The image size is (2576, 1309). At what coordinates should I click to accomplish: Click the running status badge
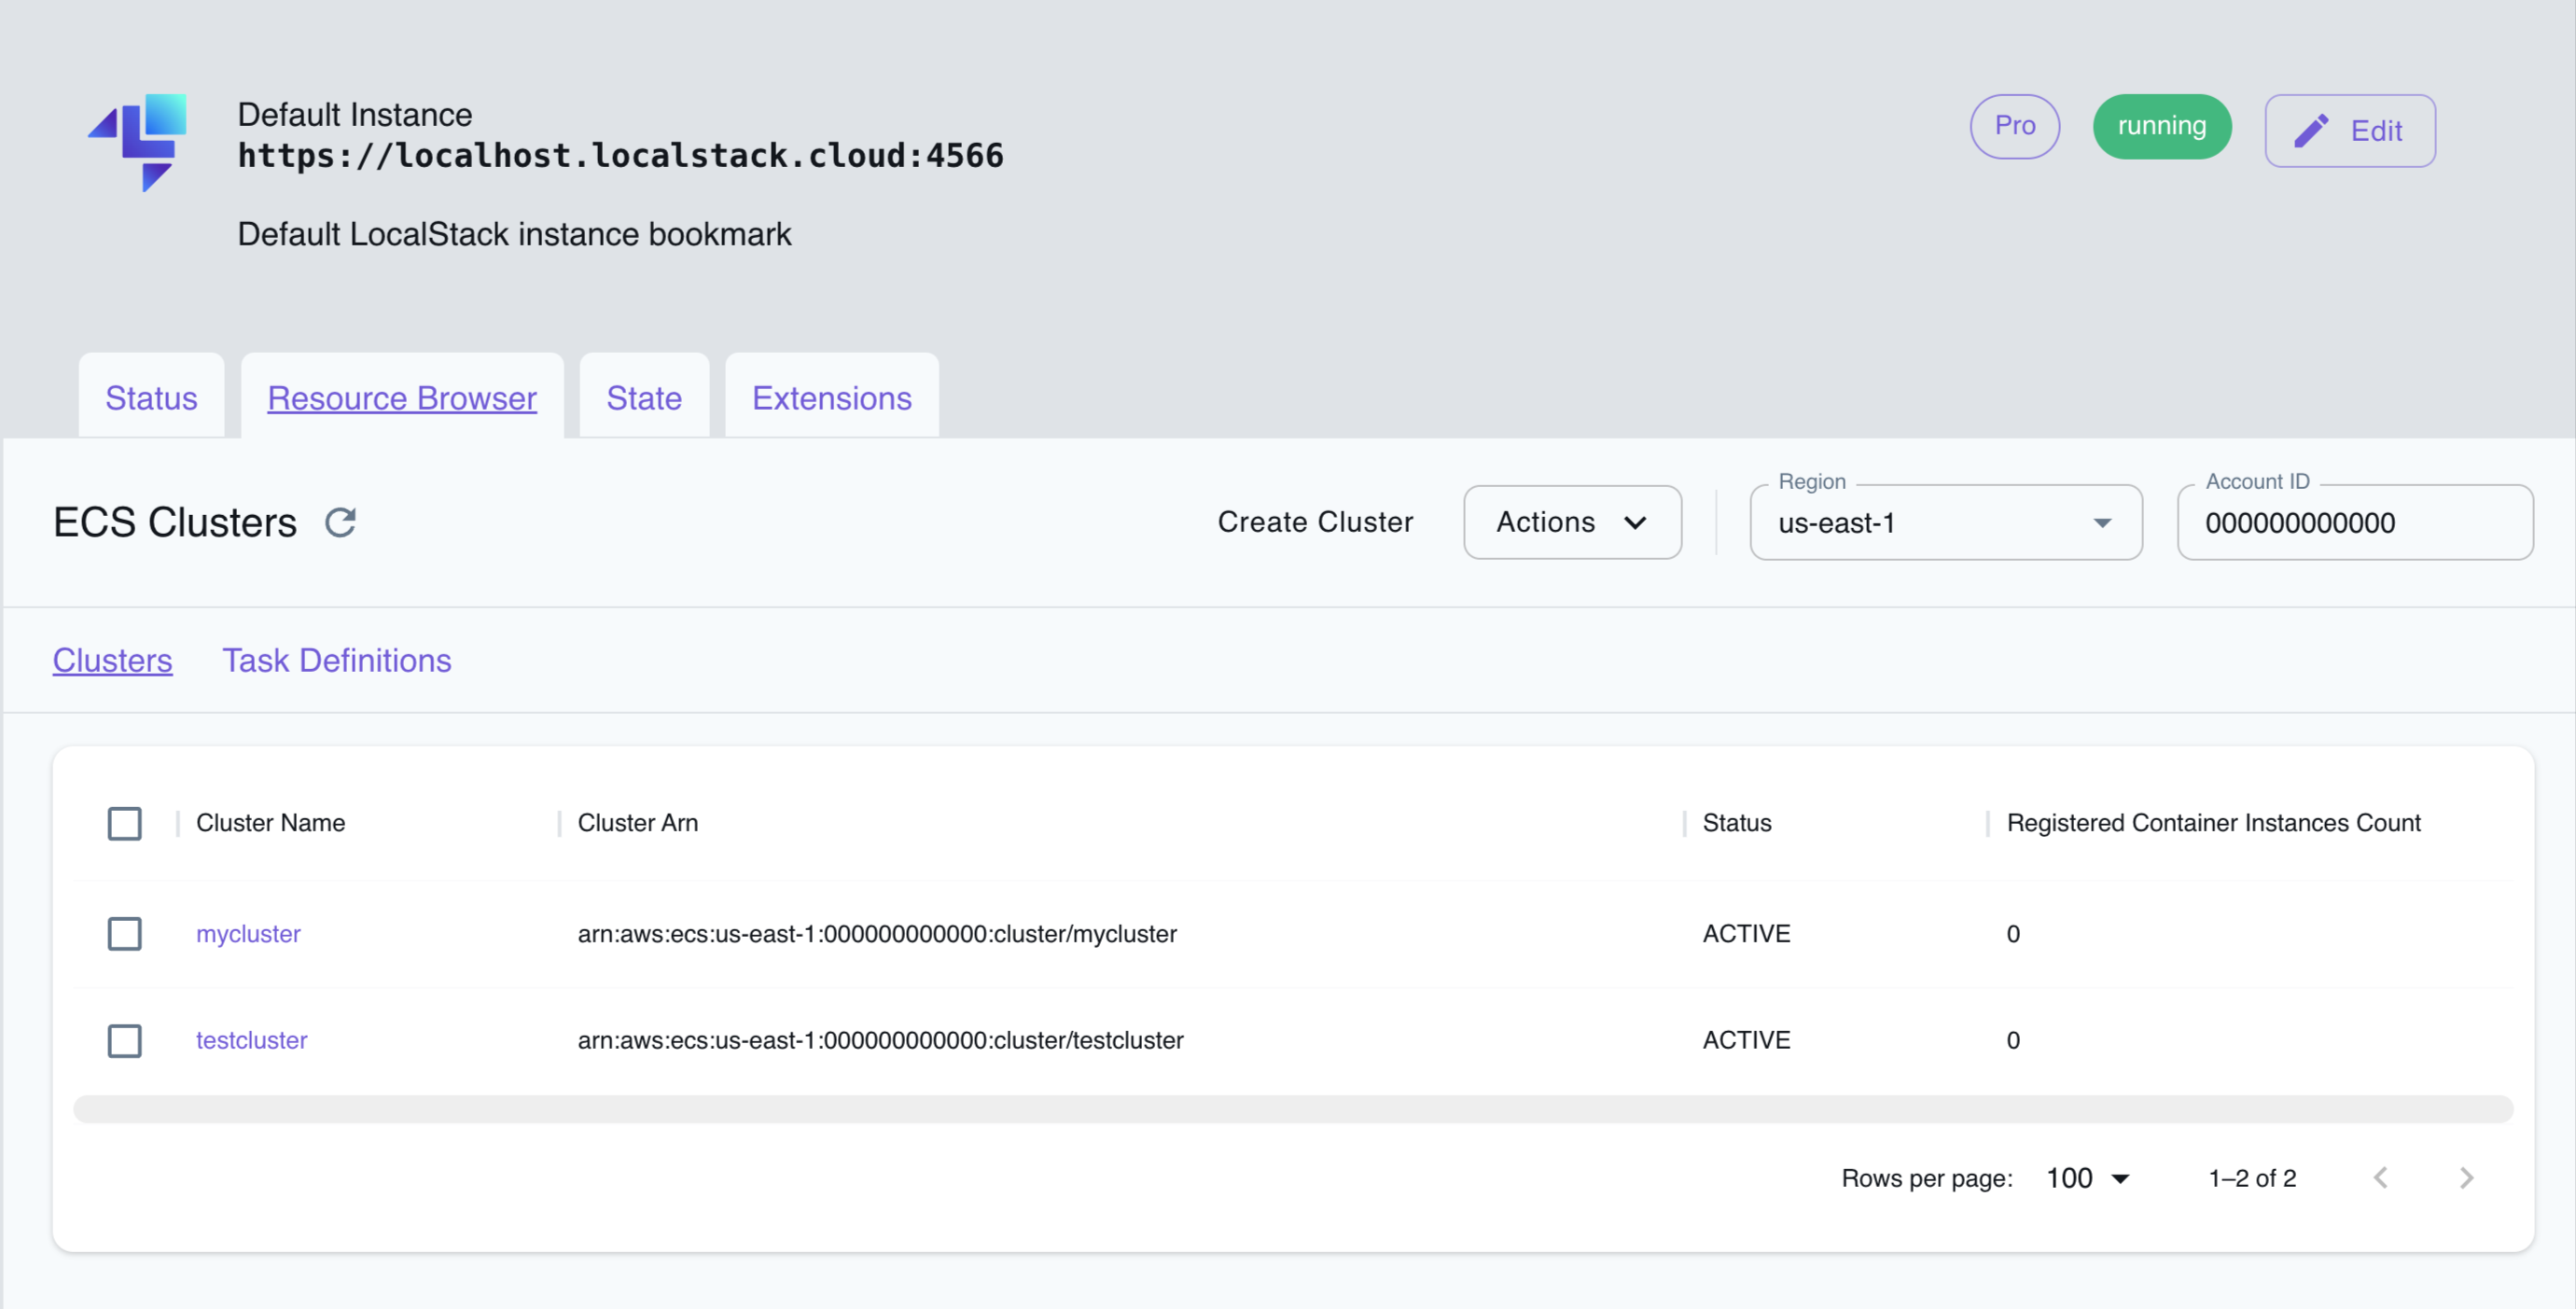coord(2161,126)
